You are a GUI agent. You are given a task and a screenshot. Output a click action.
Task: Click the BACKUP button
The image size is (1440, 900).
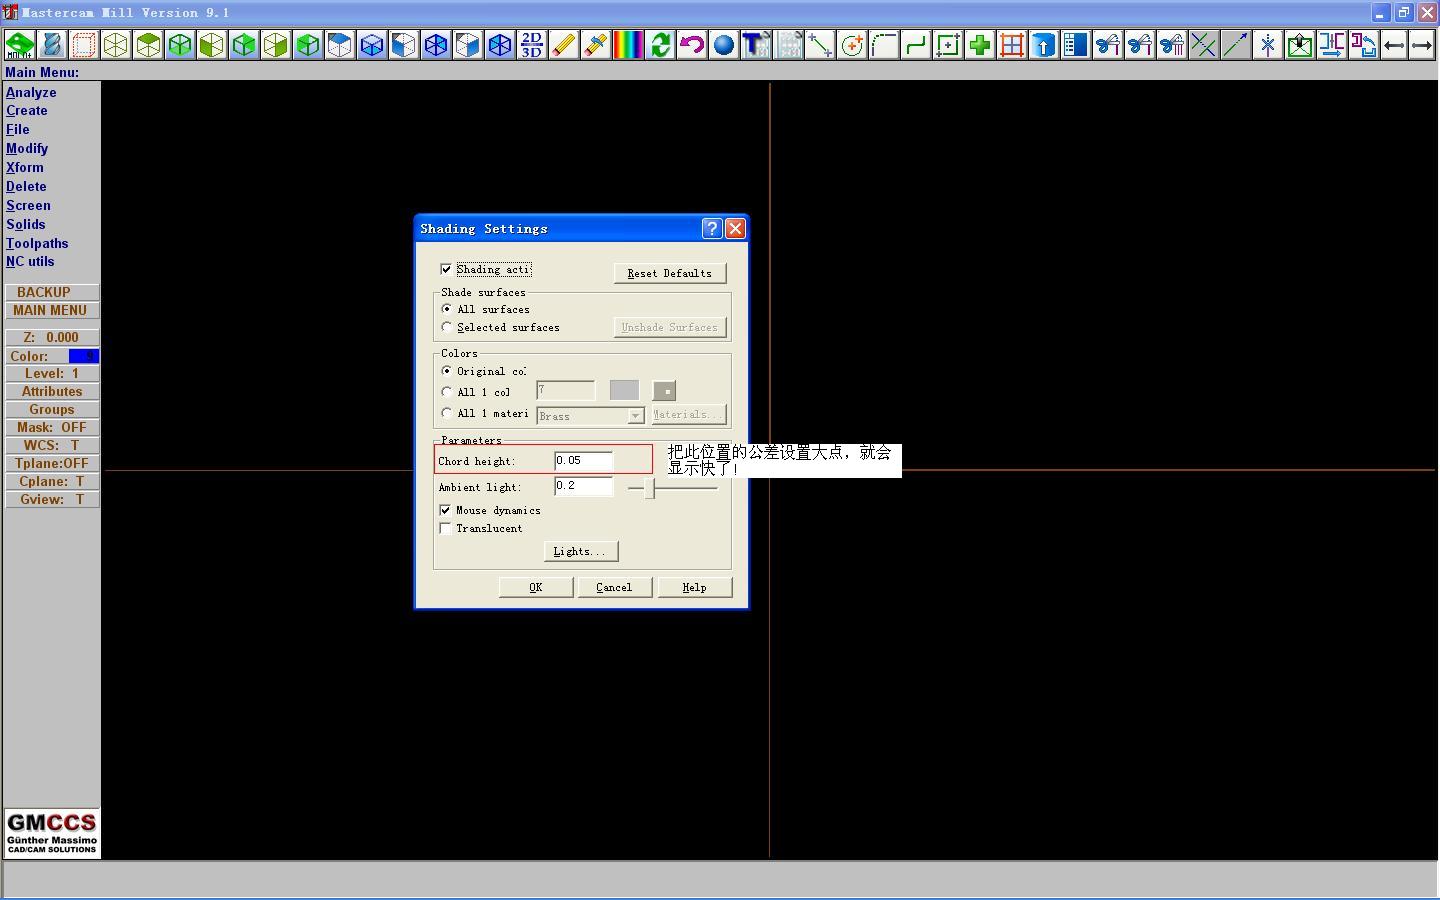pos(52,292)
